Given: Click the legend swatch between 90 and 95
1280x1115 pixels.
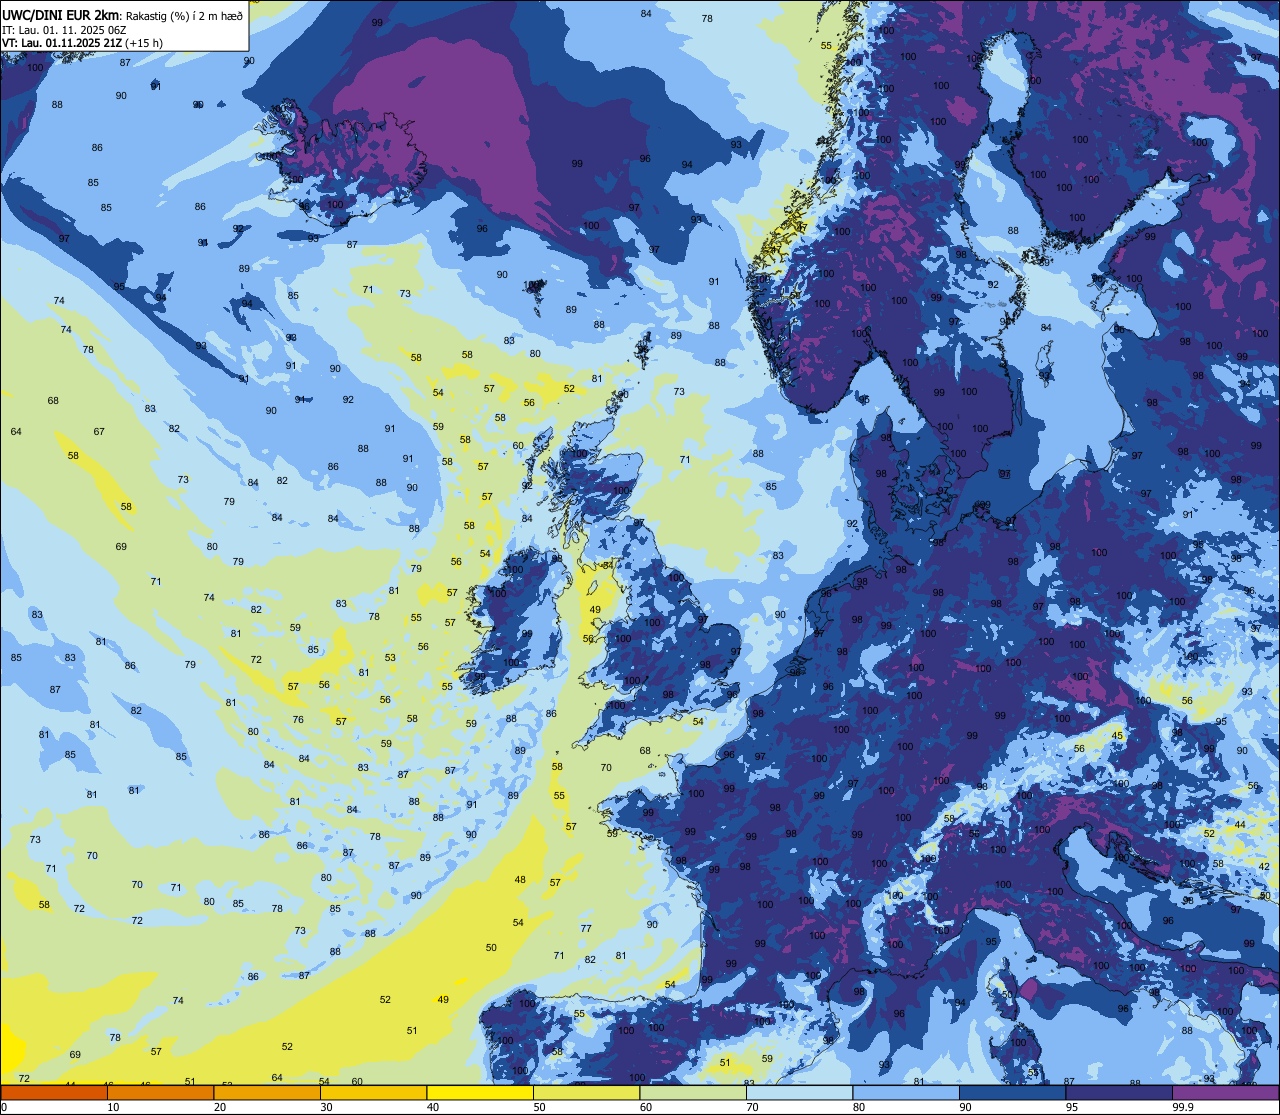Looking at the screenshot, I should click(x=1012, y=1092).
